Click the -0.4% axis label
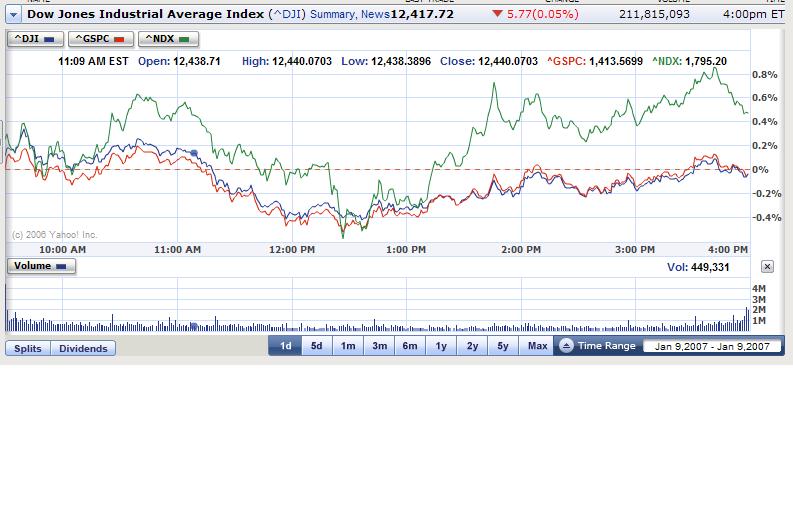 [767, 218]
